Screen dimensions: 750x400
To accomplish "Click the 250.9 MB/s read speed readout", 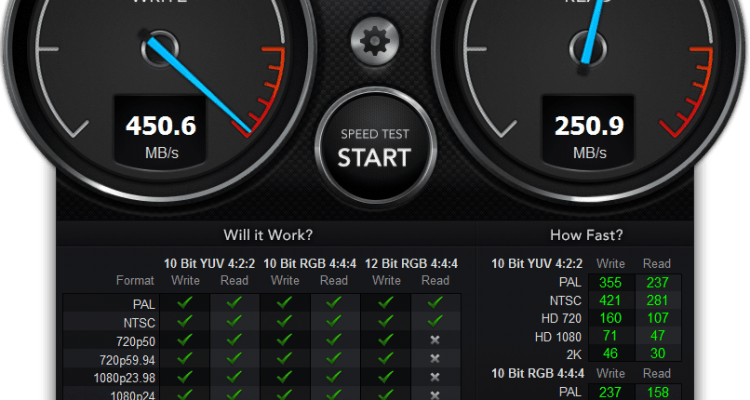I will pos(589,126).
